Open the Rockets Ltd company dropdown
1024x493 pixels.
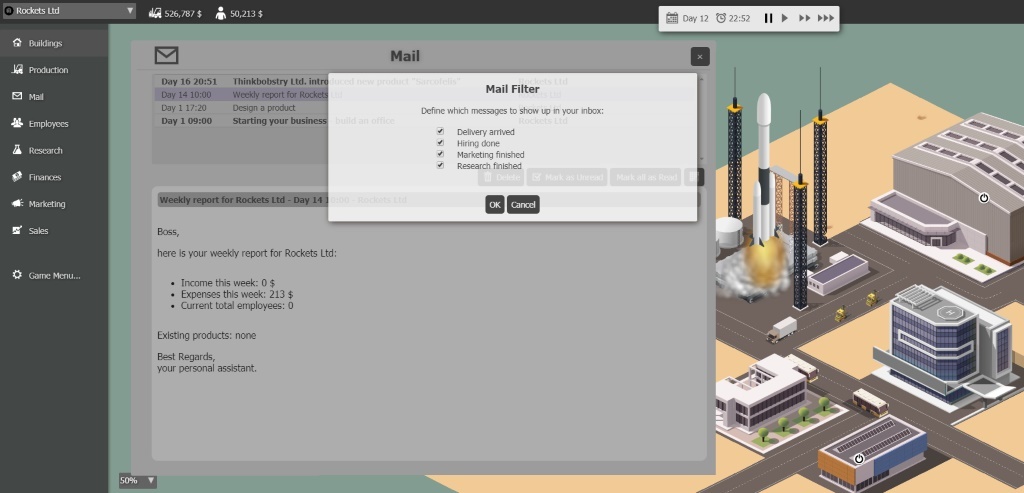point(69,10)
